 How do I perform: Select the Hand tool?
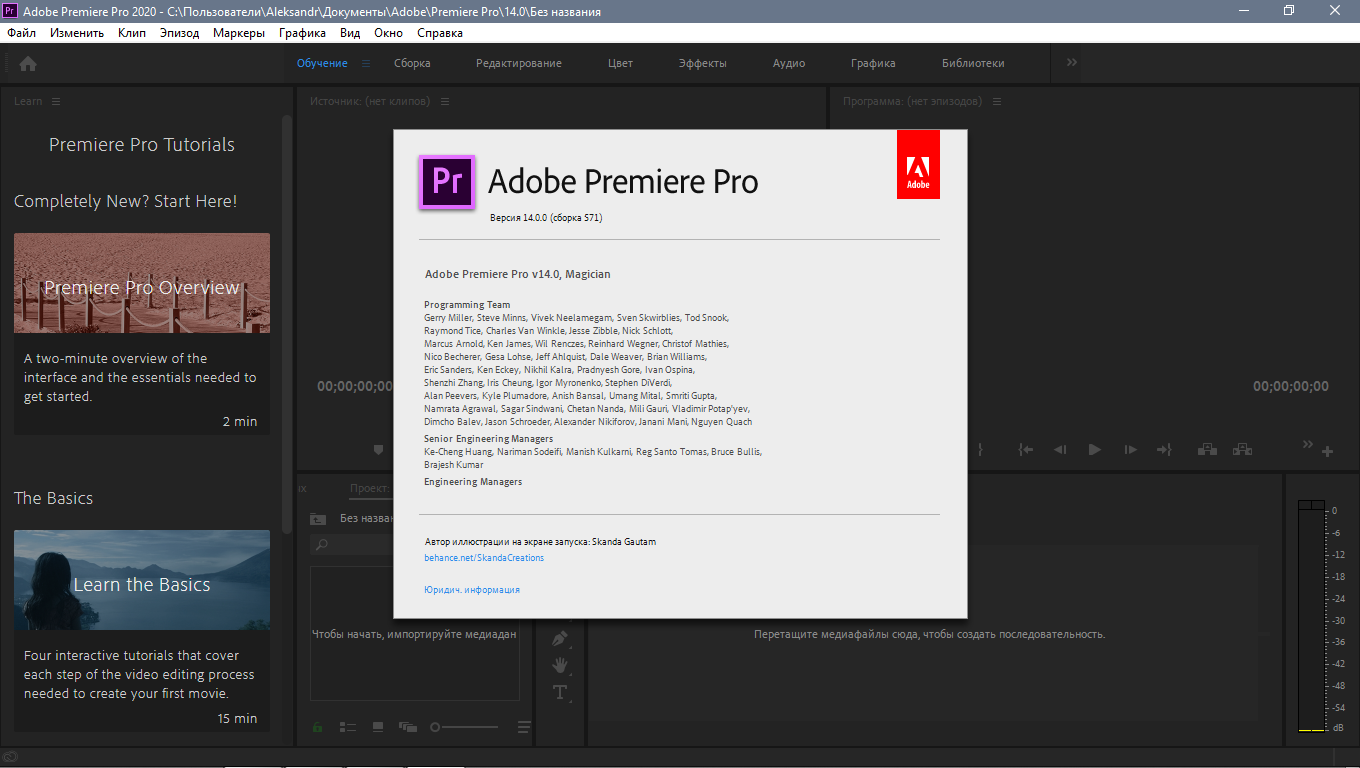point(560,664)
